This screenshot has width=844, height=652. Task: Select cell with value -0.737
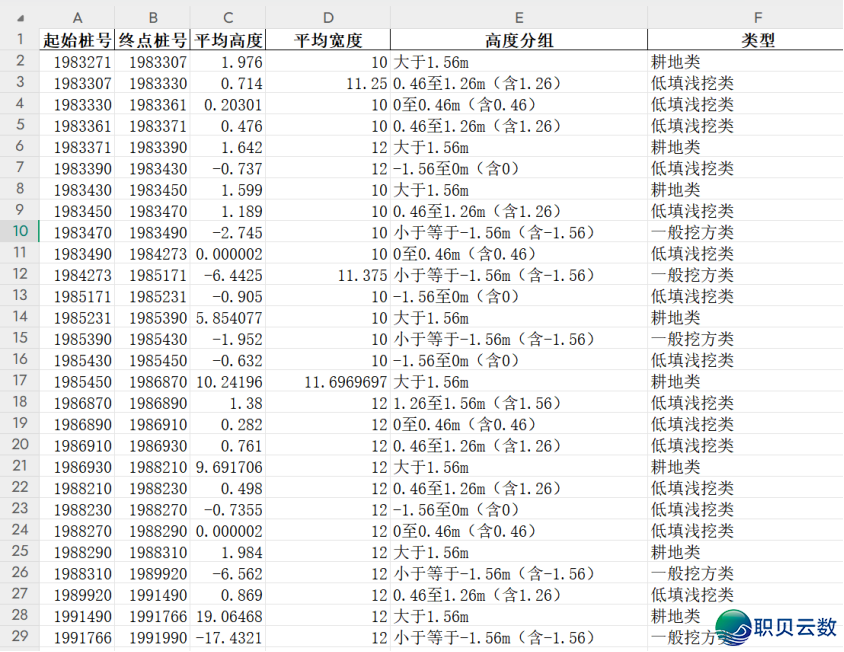228,169
